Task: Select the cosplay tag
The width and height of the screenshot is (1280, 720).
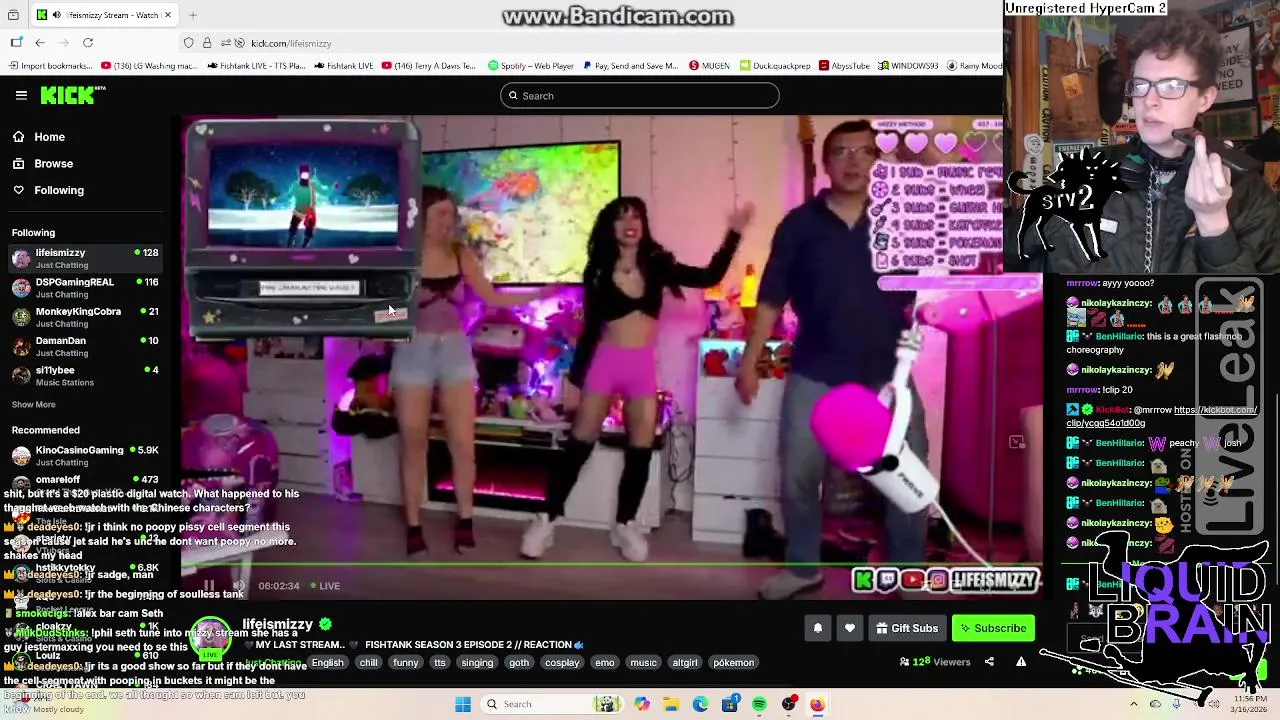Action: click(x=562, y=663)
